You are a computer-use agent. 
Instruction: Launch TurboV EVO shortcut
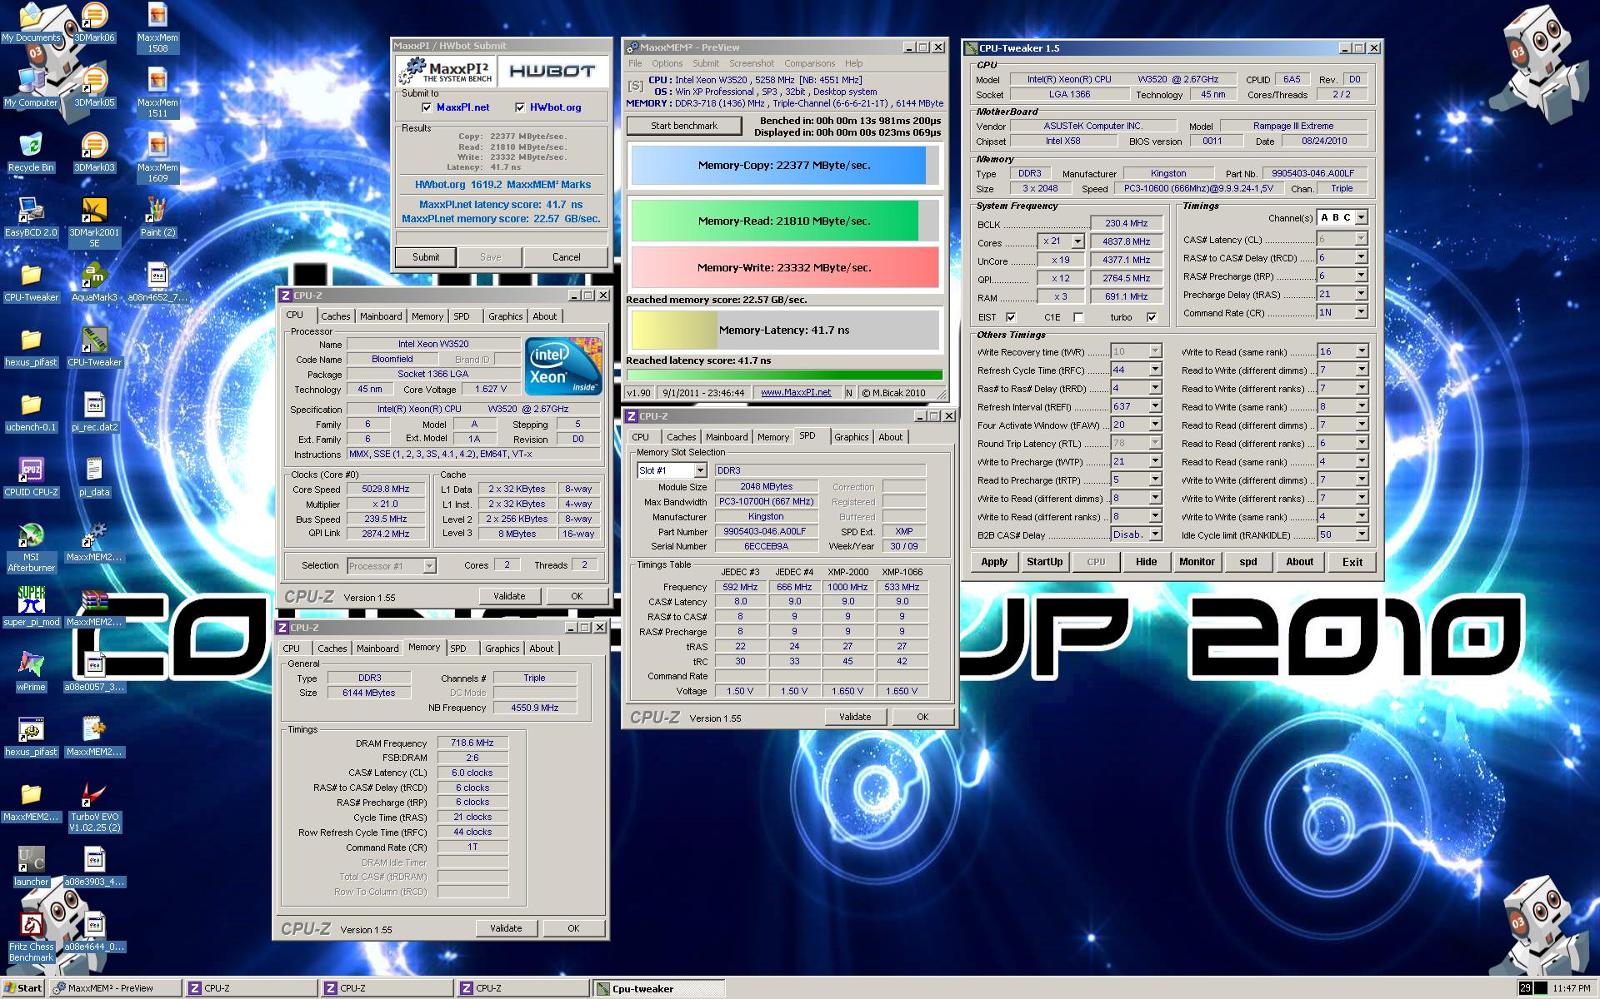94,808
